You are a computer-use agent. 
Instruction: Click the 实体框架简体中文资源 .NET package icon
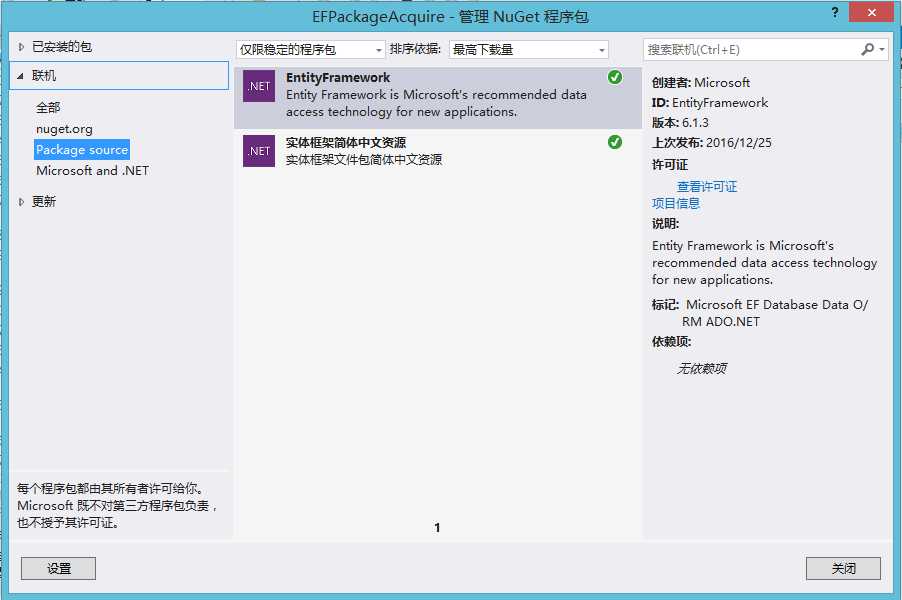tap(259, 151)
